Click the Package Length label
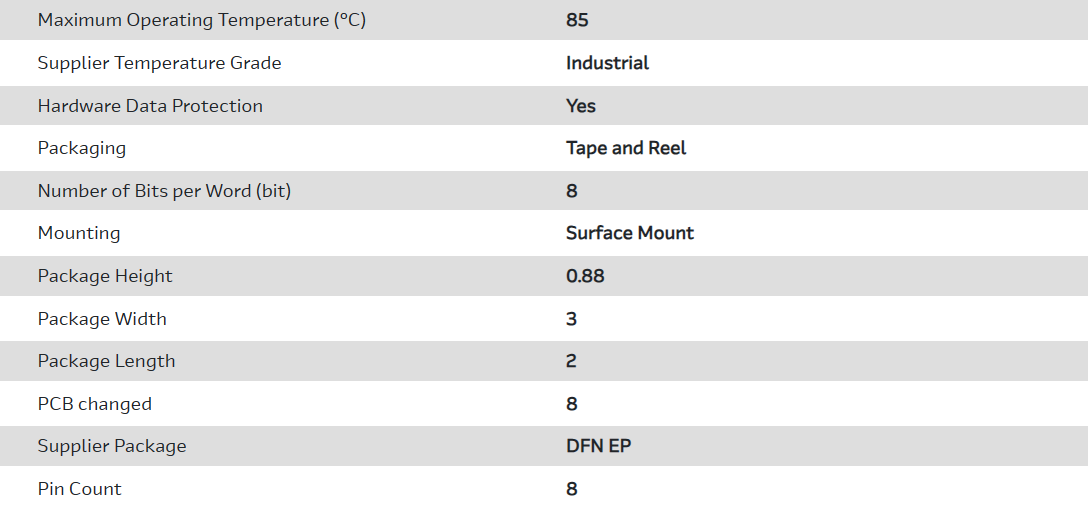 tap(106, 361)
